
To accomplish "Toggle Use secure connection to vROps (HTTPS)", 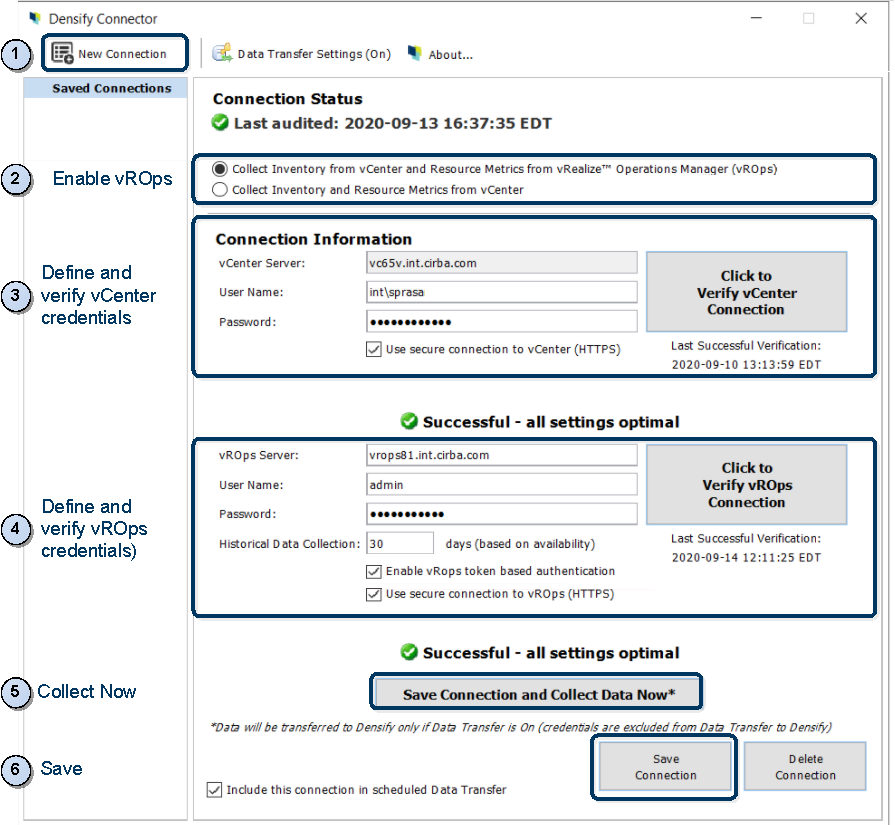I will (374, 594).
